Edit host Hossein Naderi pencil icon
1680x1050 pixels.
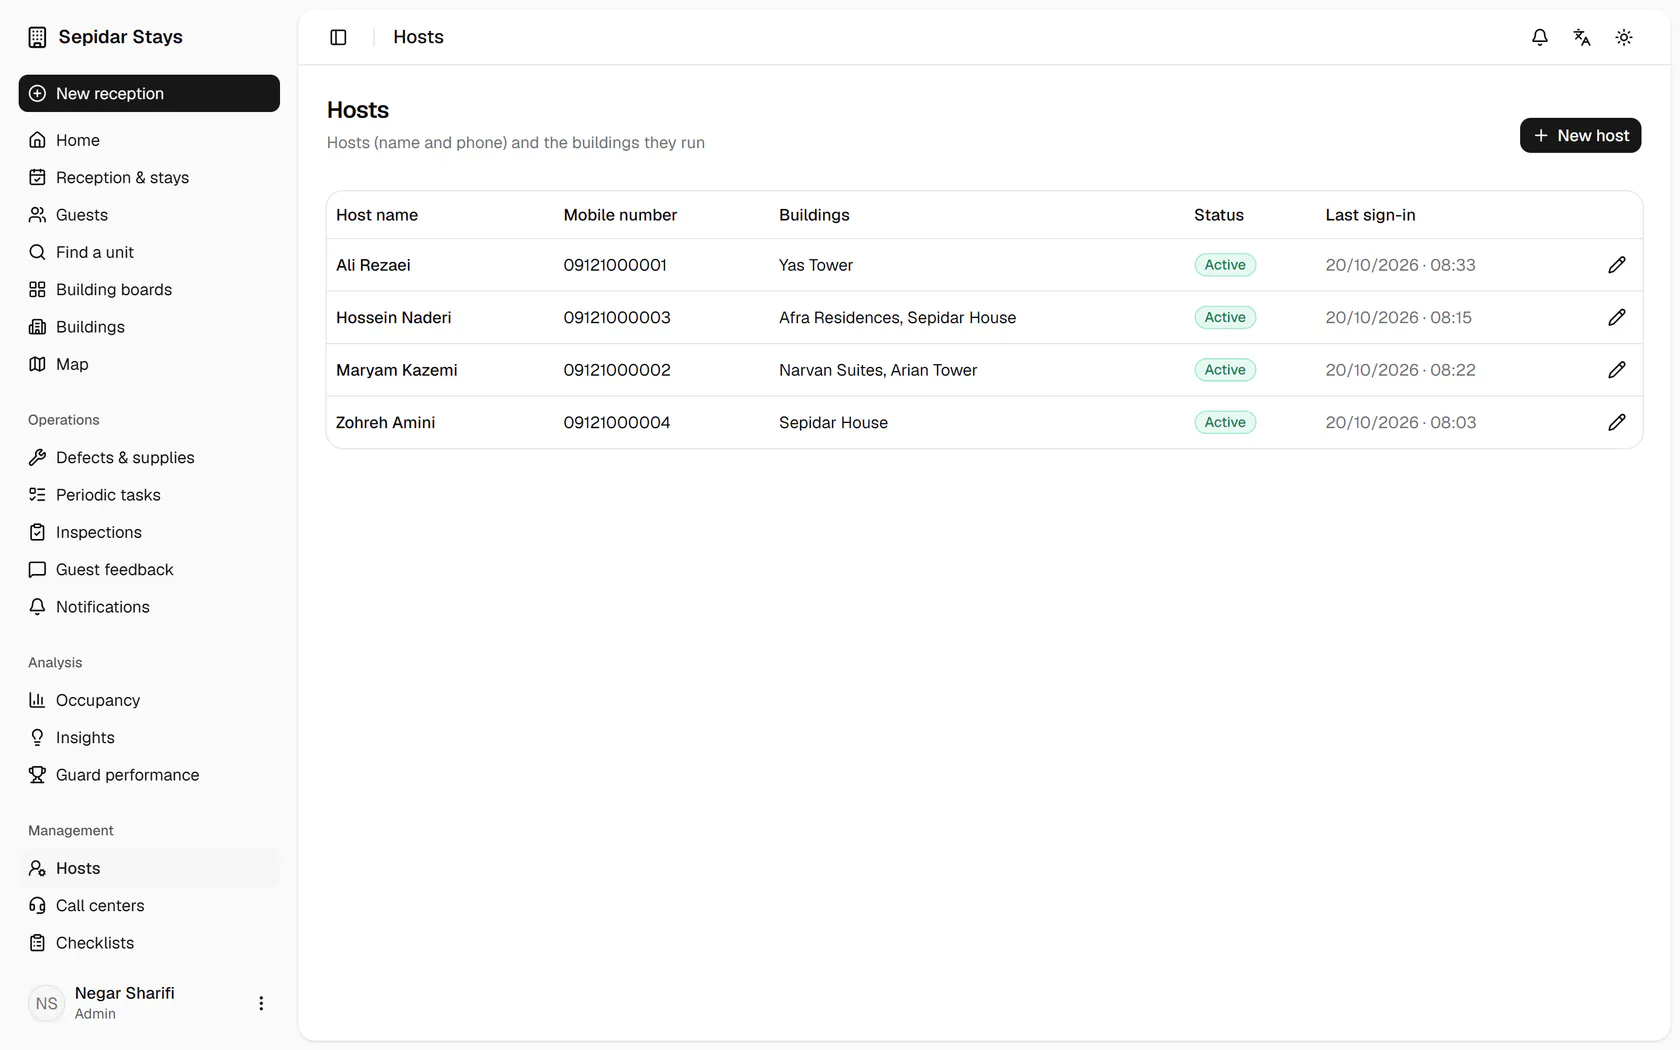(1617, 317)
